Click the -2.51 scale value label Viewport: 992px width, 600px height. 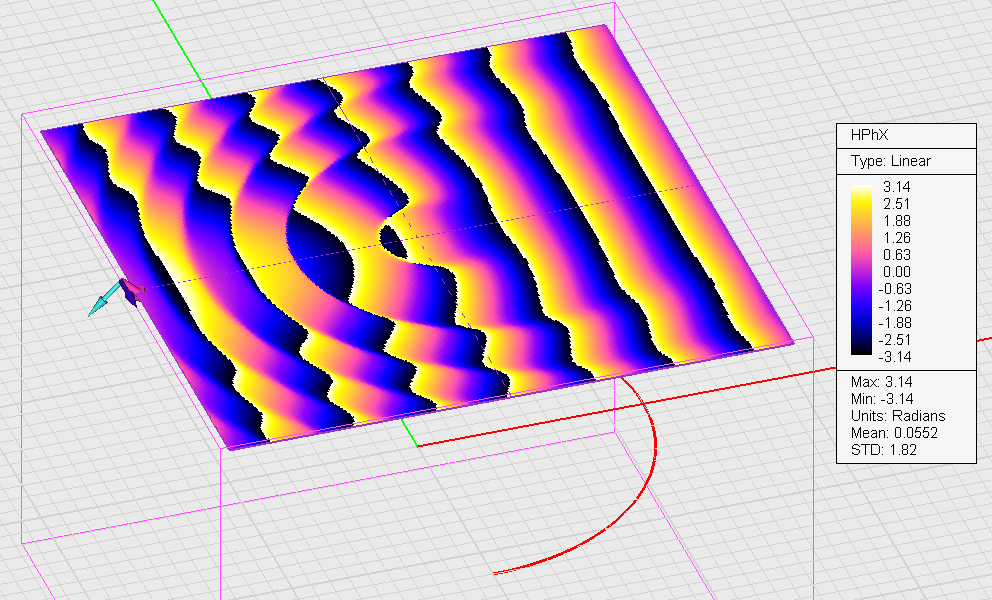895,339
